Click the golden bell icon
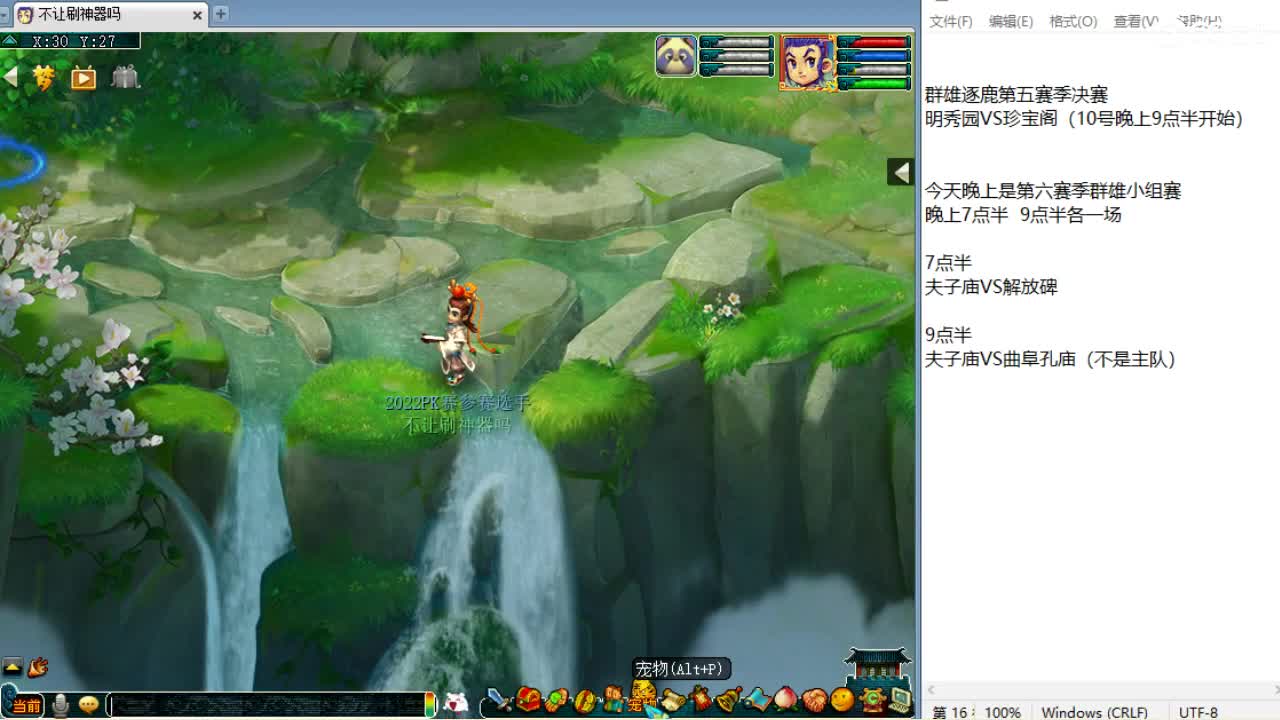 coord(729,699)
